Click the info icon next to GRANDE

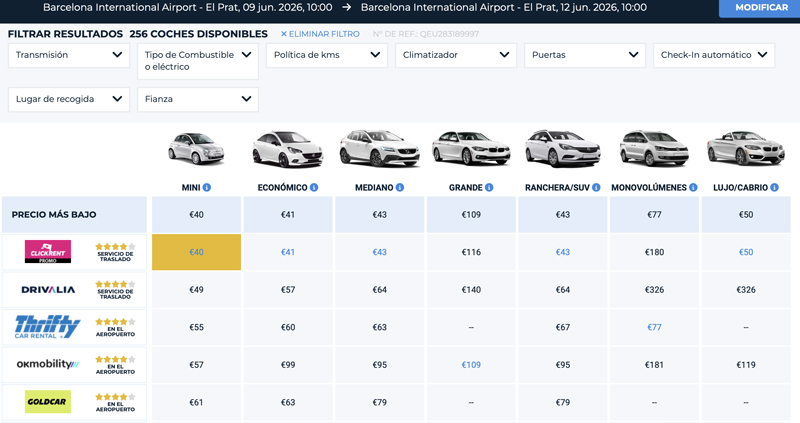[x=489, y=187]
